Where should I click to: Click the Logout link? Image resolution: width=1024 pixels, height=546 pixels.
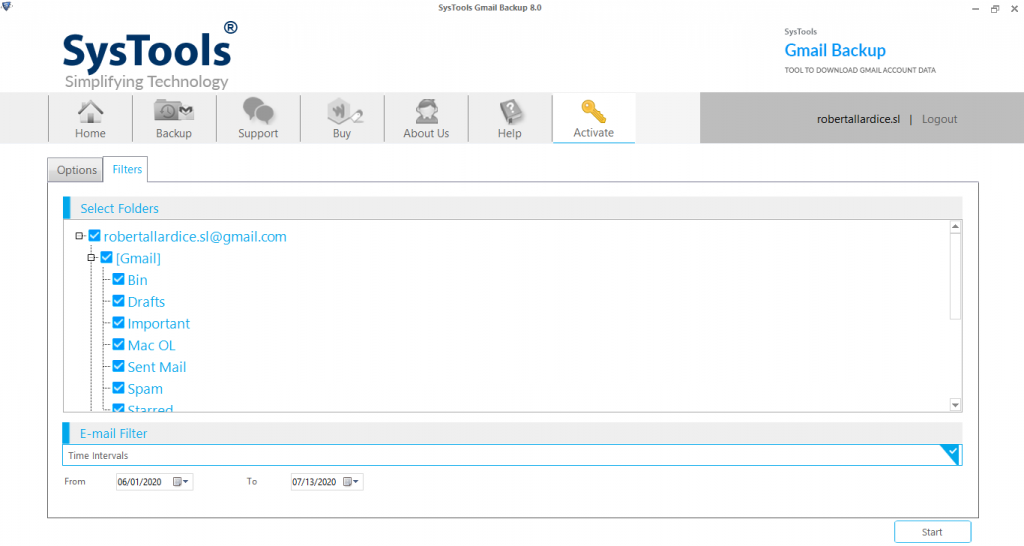coord(939,119)
